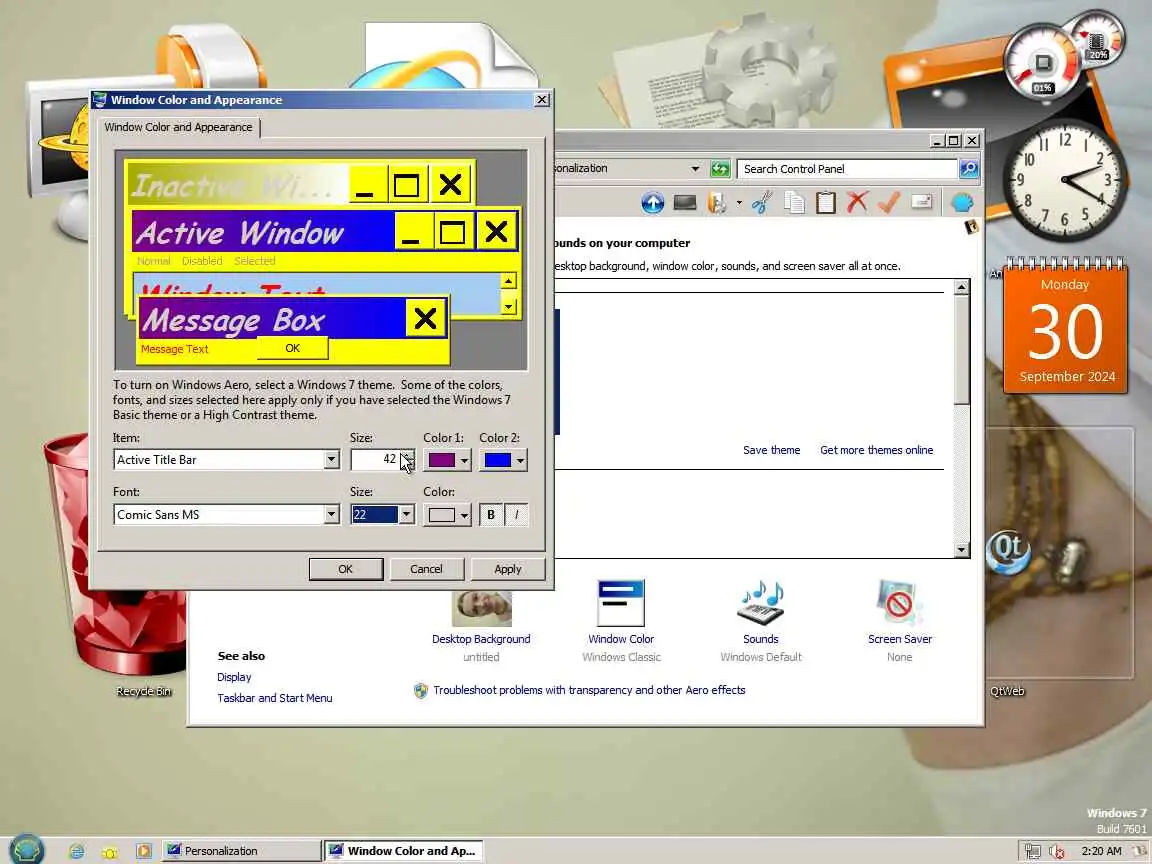Viewport: 1152px width, 864px height.
Task: Click the purple Color 1 swatch
Action: coord(442,460)
